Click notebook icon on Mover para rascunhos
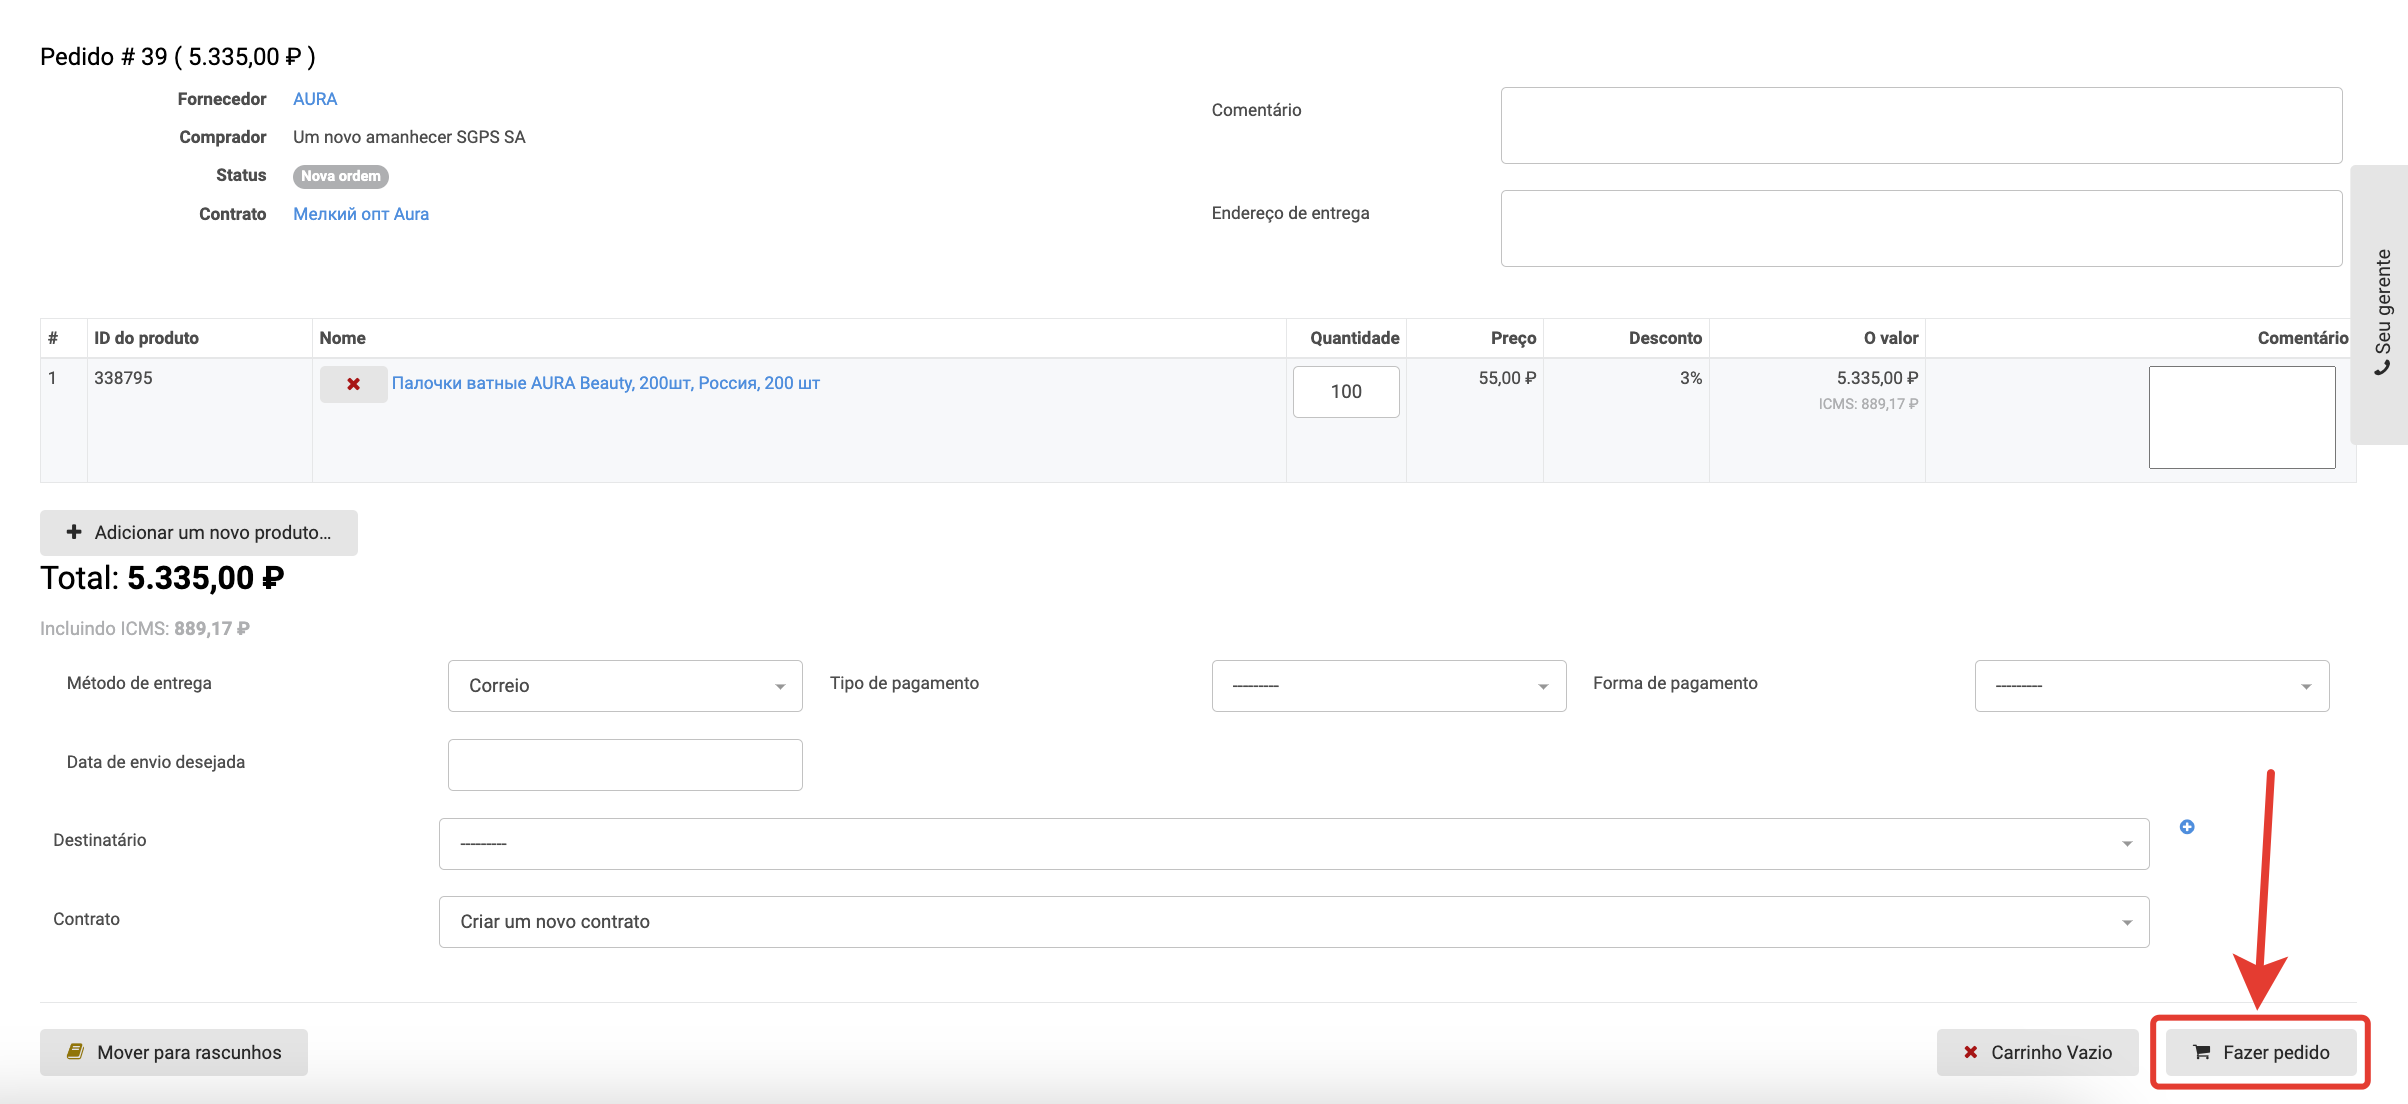Screen dimensions: 2408x1104 (75, 1052)
